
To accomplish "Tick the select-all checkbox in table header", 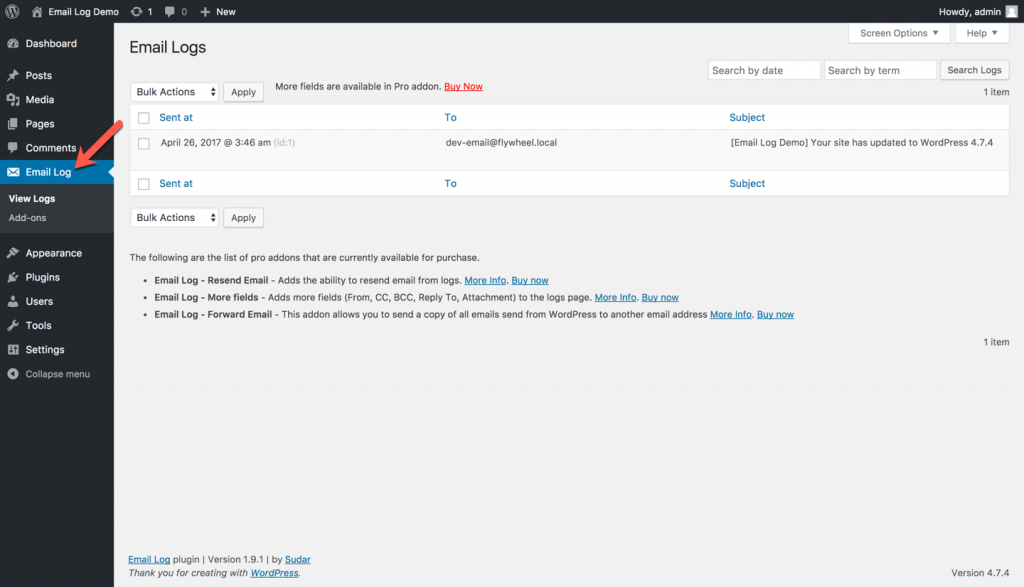I will [144, 118].
